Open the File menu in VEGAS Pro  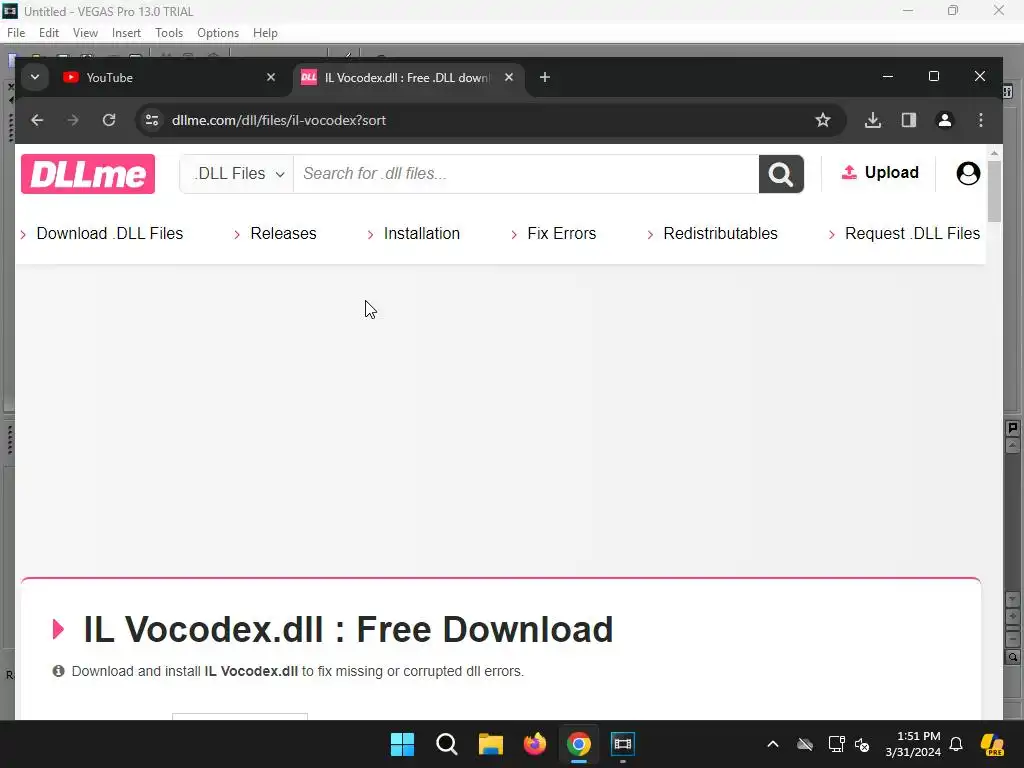tap(16, 33)
